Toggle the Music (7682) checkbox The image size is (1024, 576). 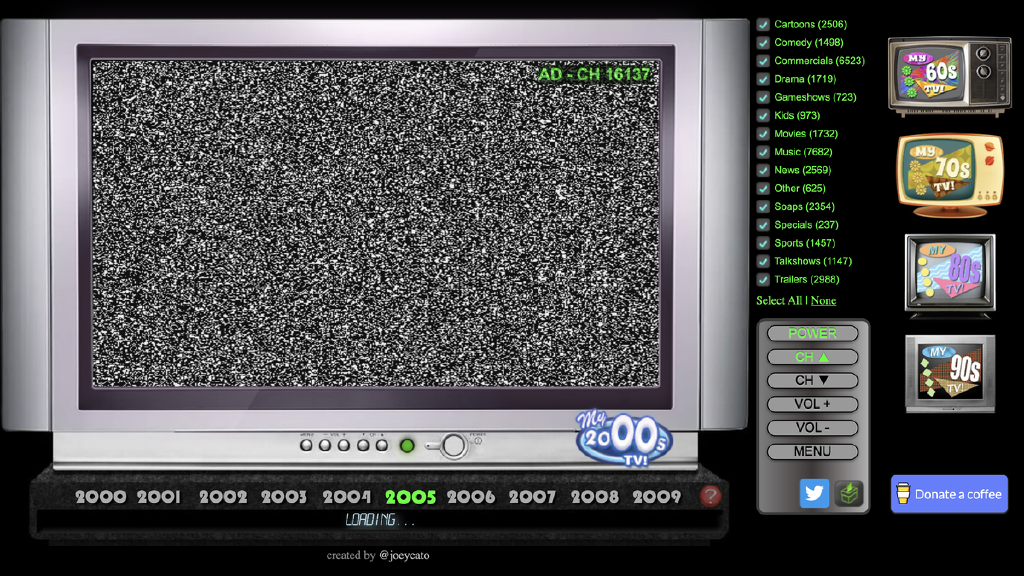pos(763,152)
